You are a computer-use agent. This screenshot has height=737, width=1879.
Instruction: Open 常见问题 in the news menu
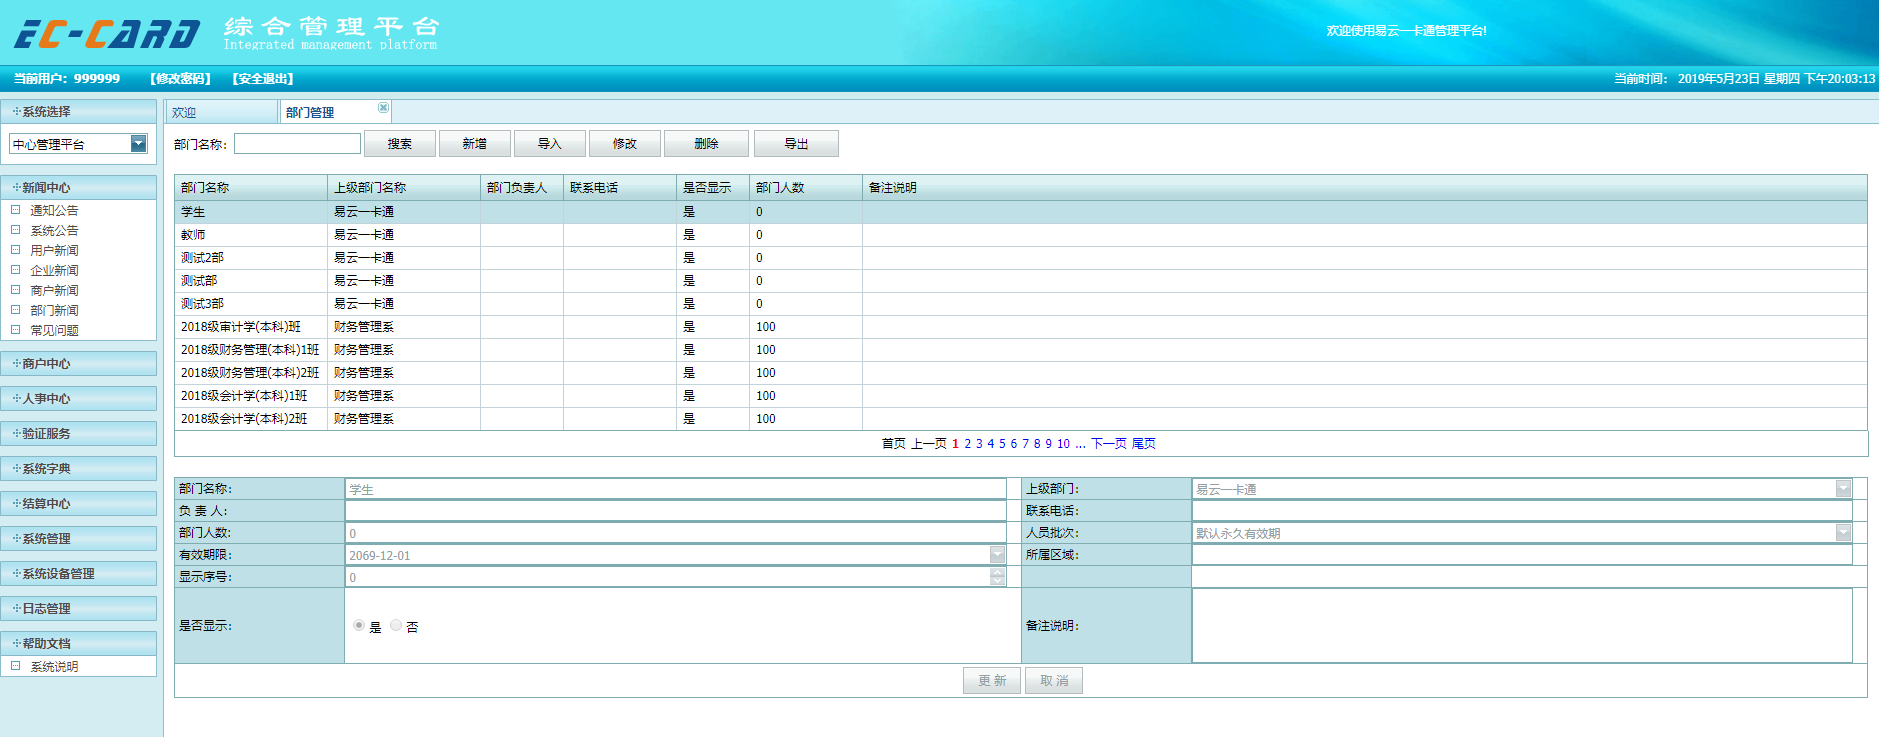coord(54,330)
